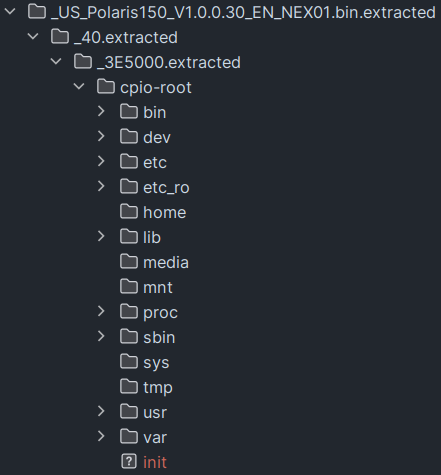Click the _40.extracted folder icon
Viewport: 441px width, 475px height.
[x=60, y=37]
